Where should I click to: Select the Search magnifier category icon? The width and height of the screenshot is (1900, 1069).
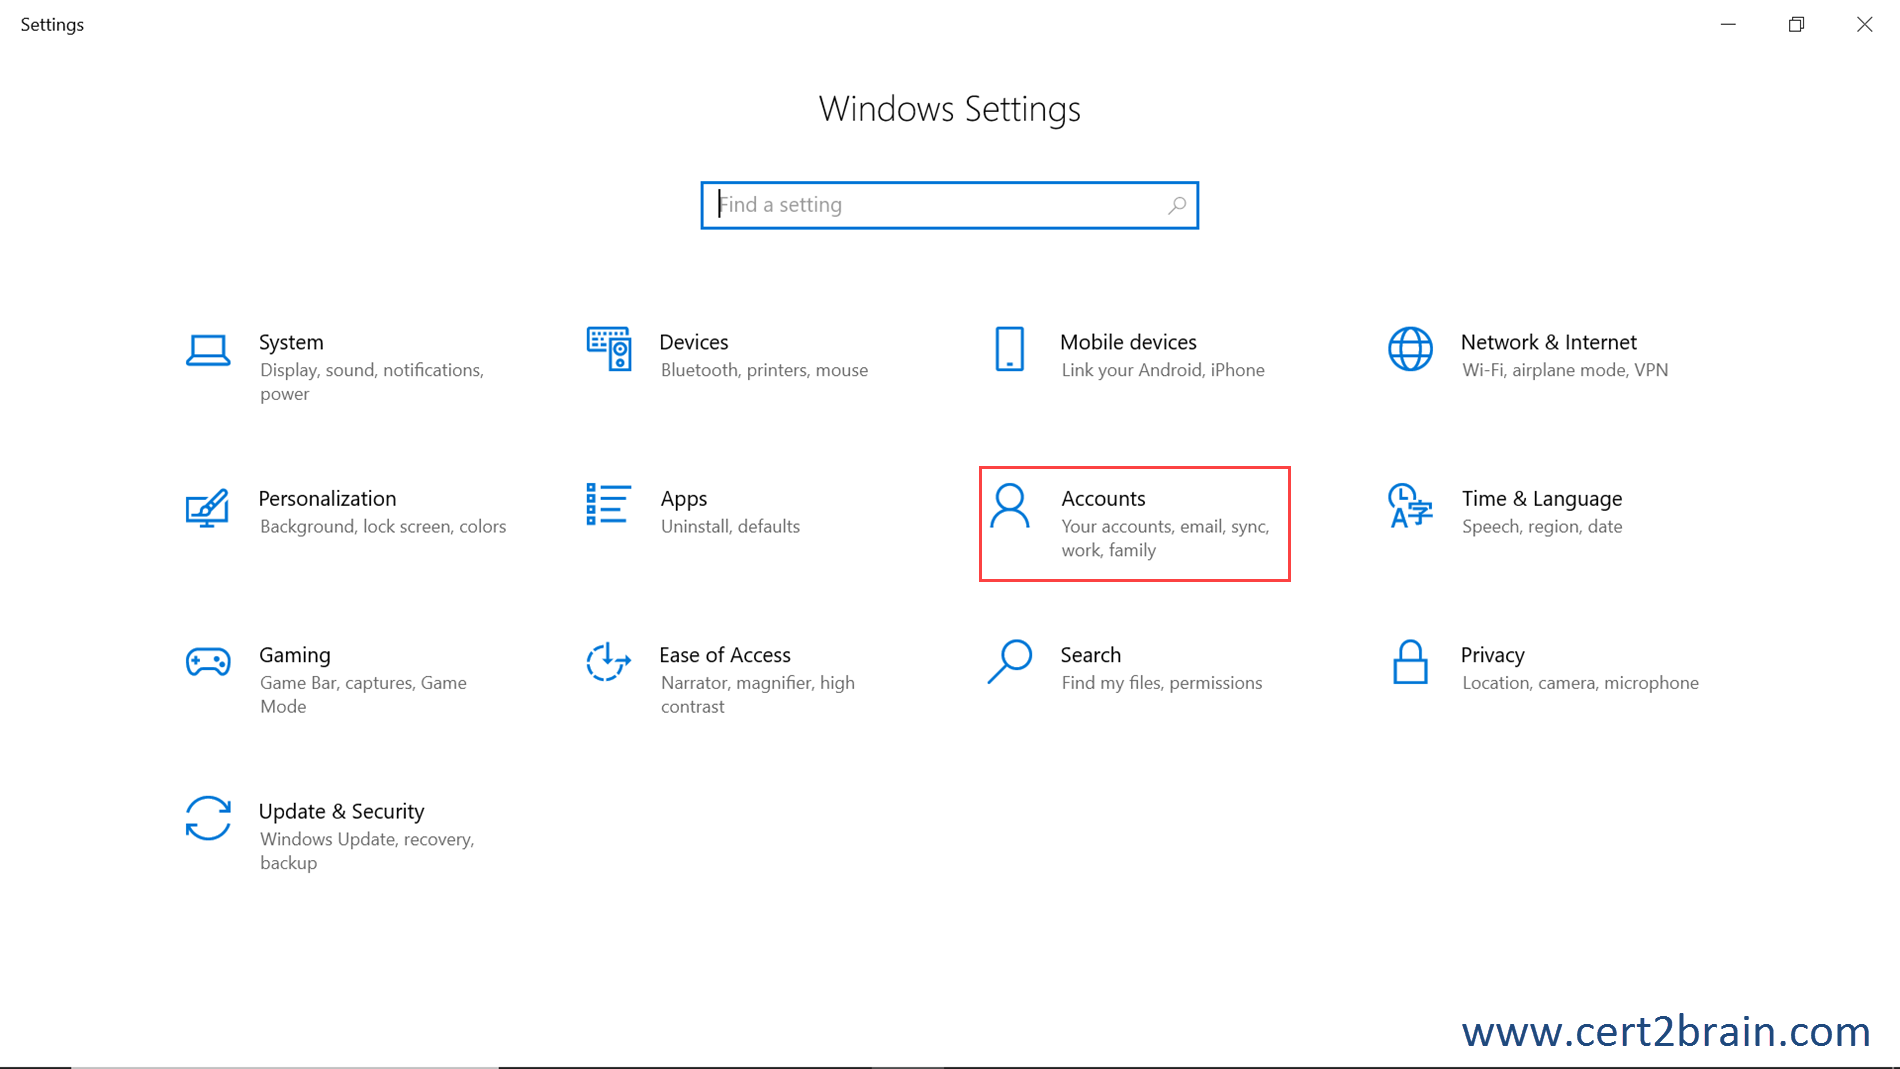tap(1010, 662)
